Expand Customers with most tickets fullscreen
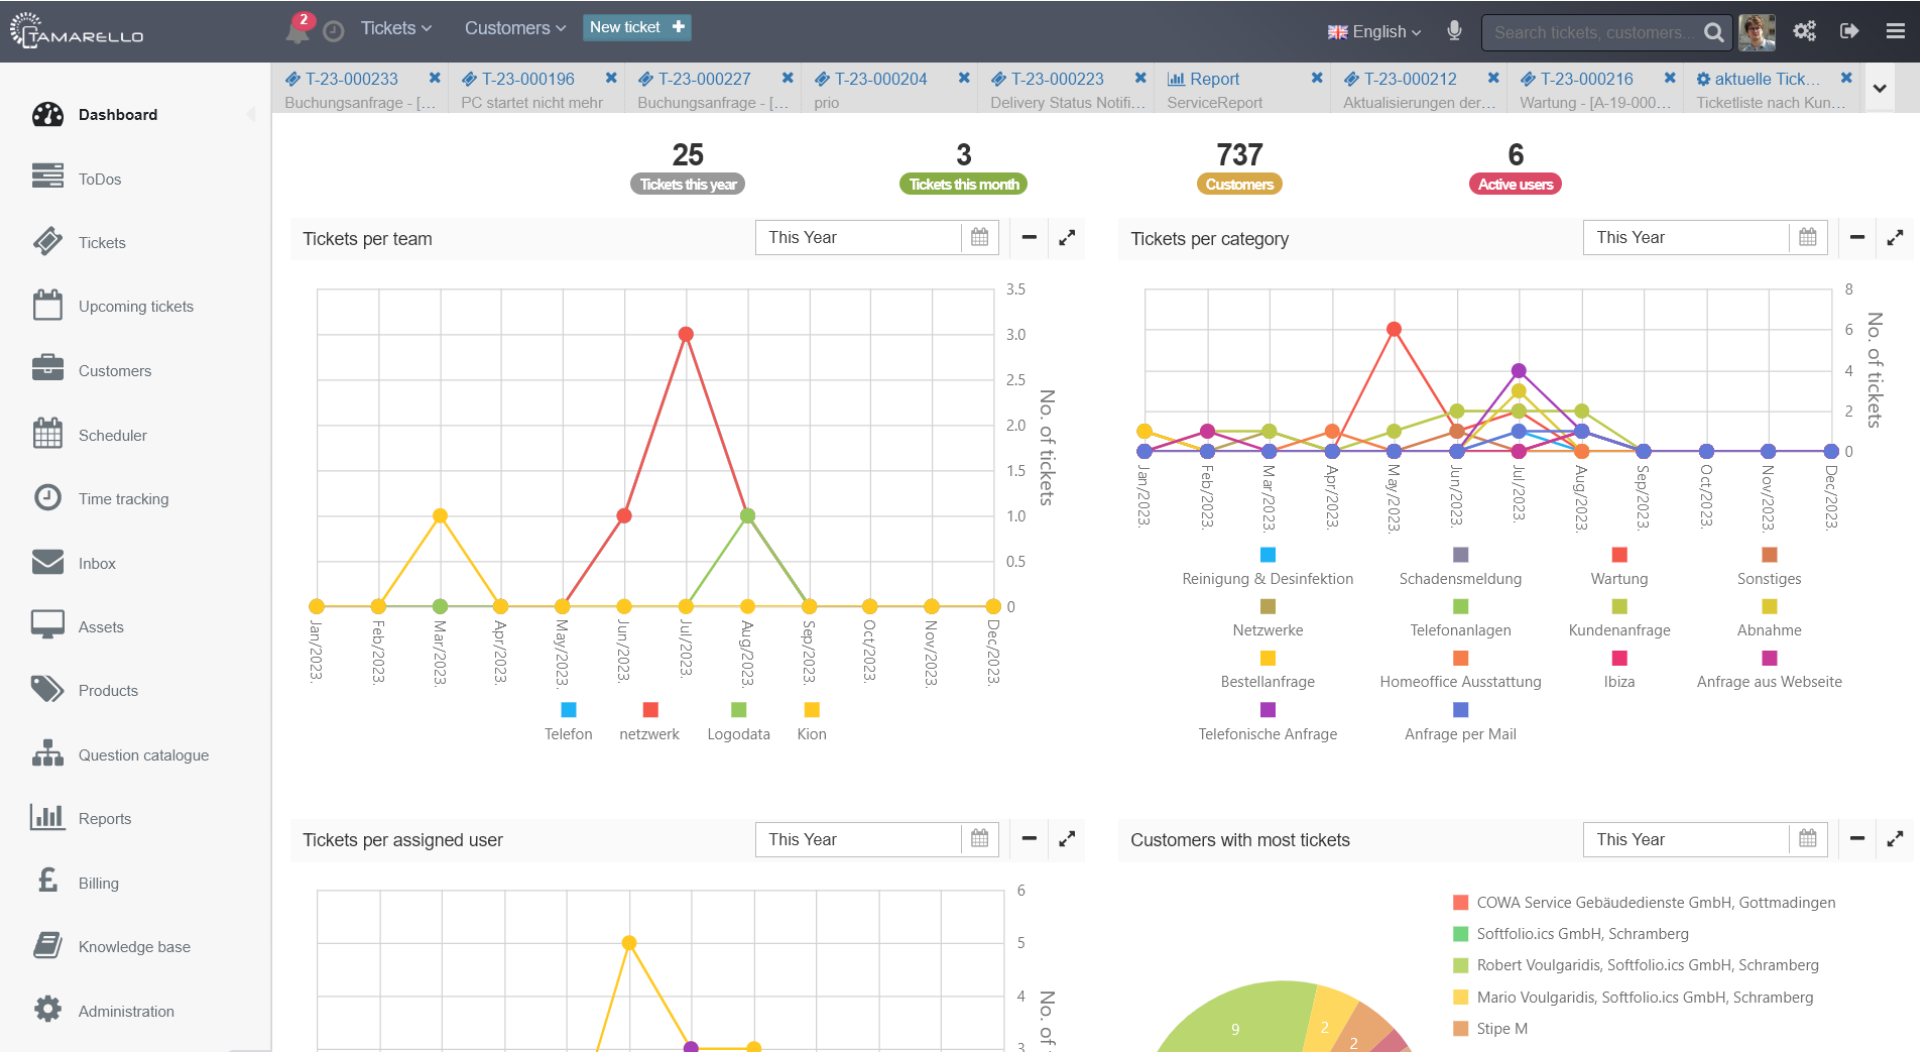This screenshot has height=1052, width=1920. 1895,840
